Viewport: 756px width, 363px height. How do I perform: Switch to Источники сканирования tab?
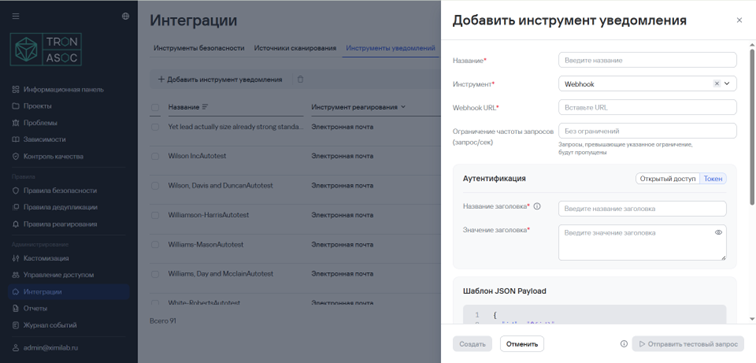point(295,48)
